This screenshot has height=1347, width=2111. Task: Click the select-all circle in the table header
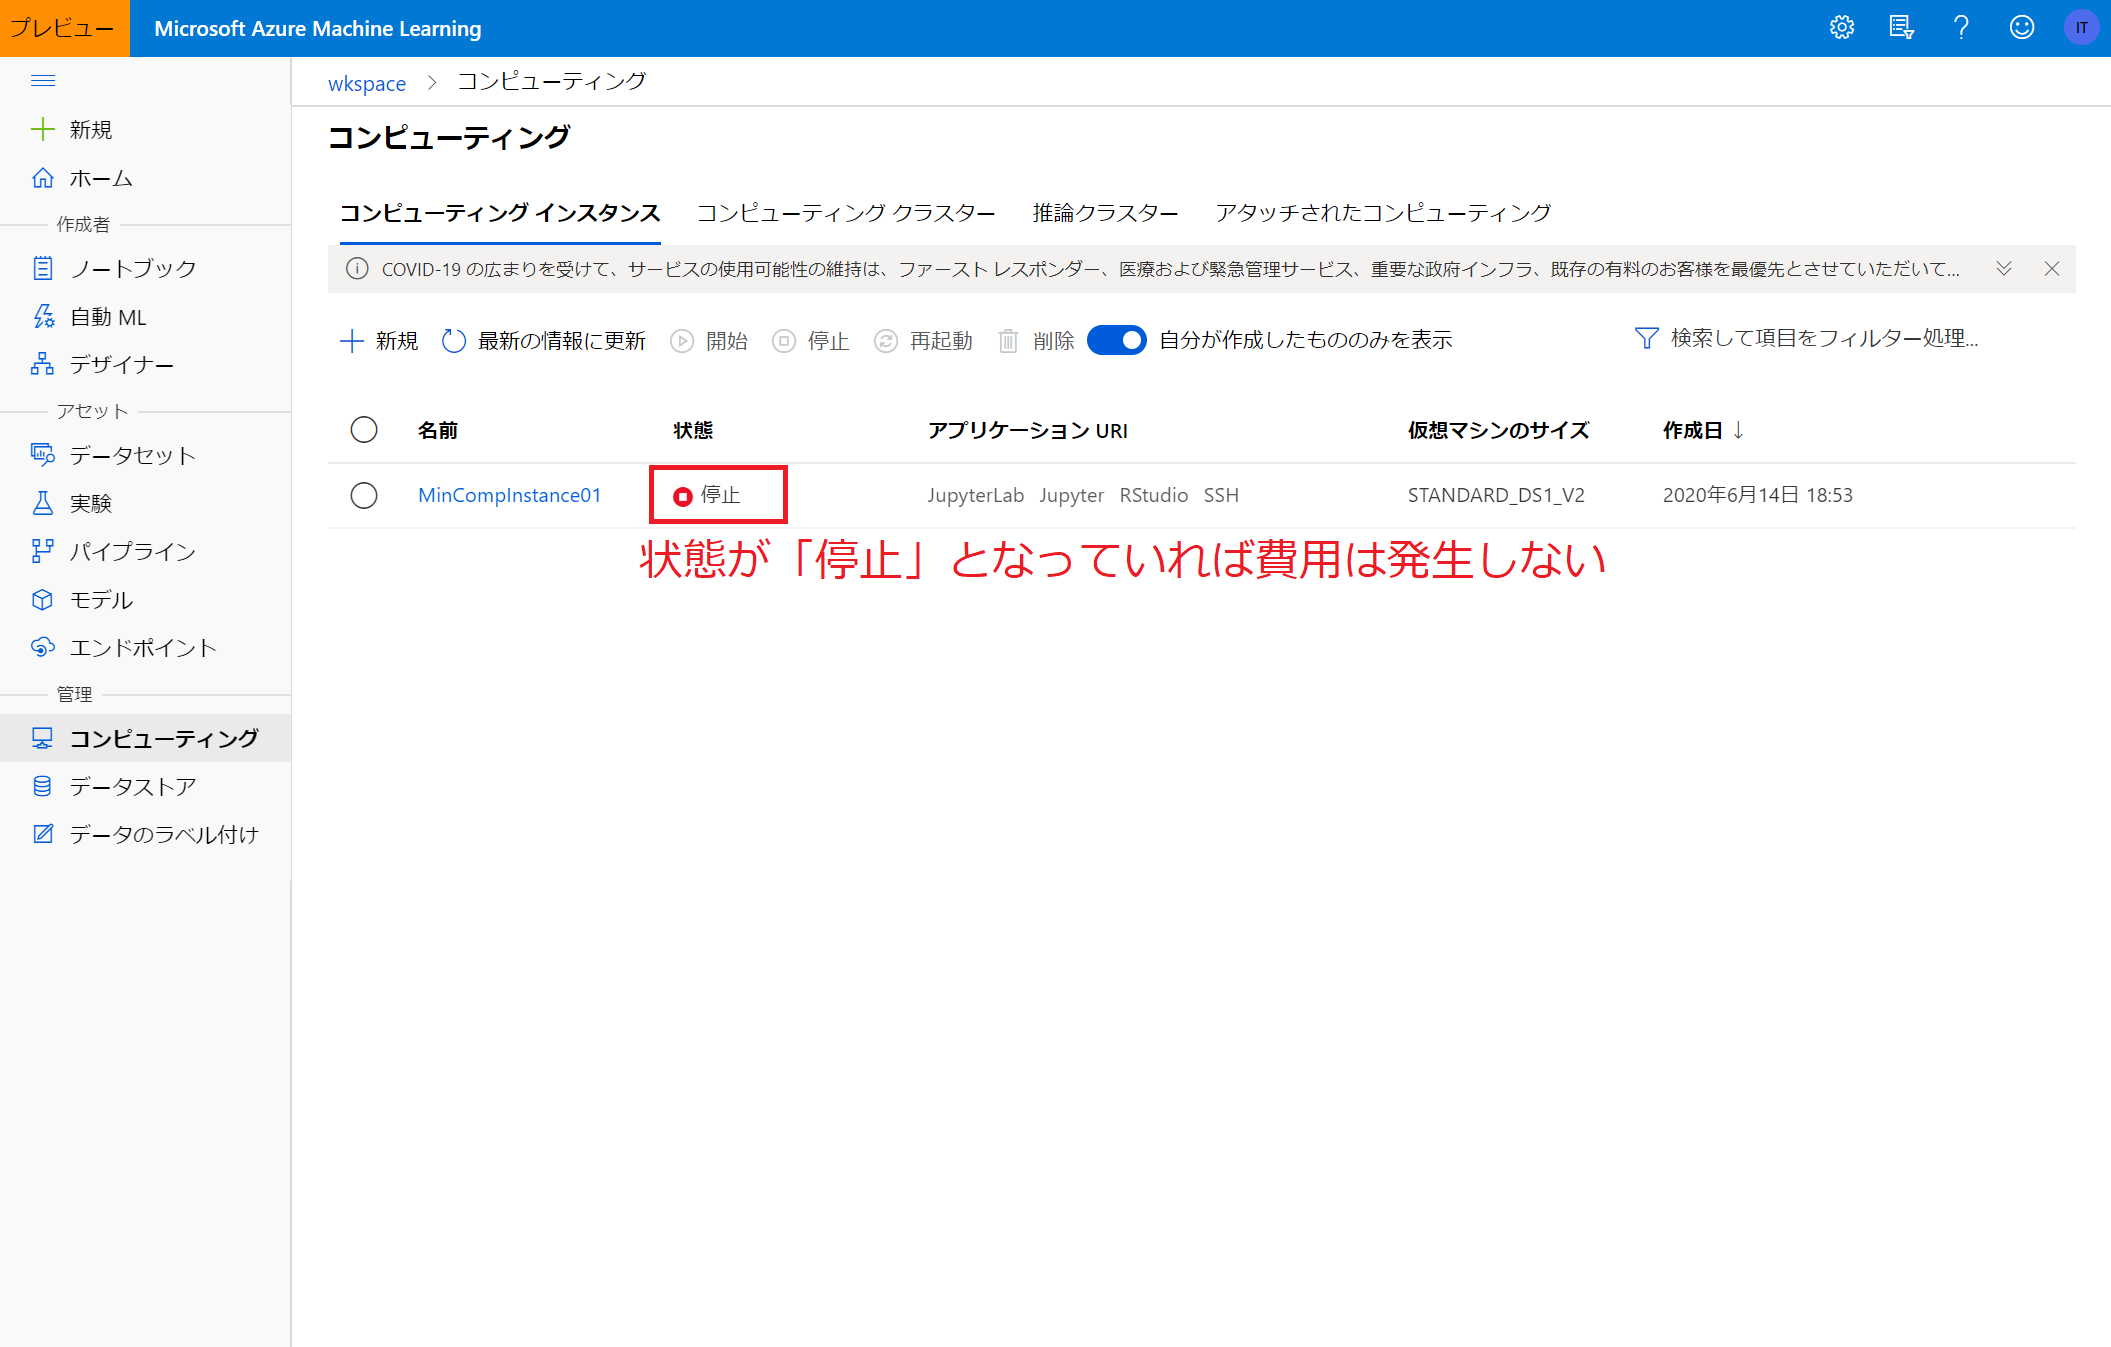[364, 429]
